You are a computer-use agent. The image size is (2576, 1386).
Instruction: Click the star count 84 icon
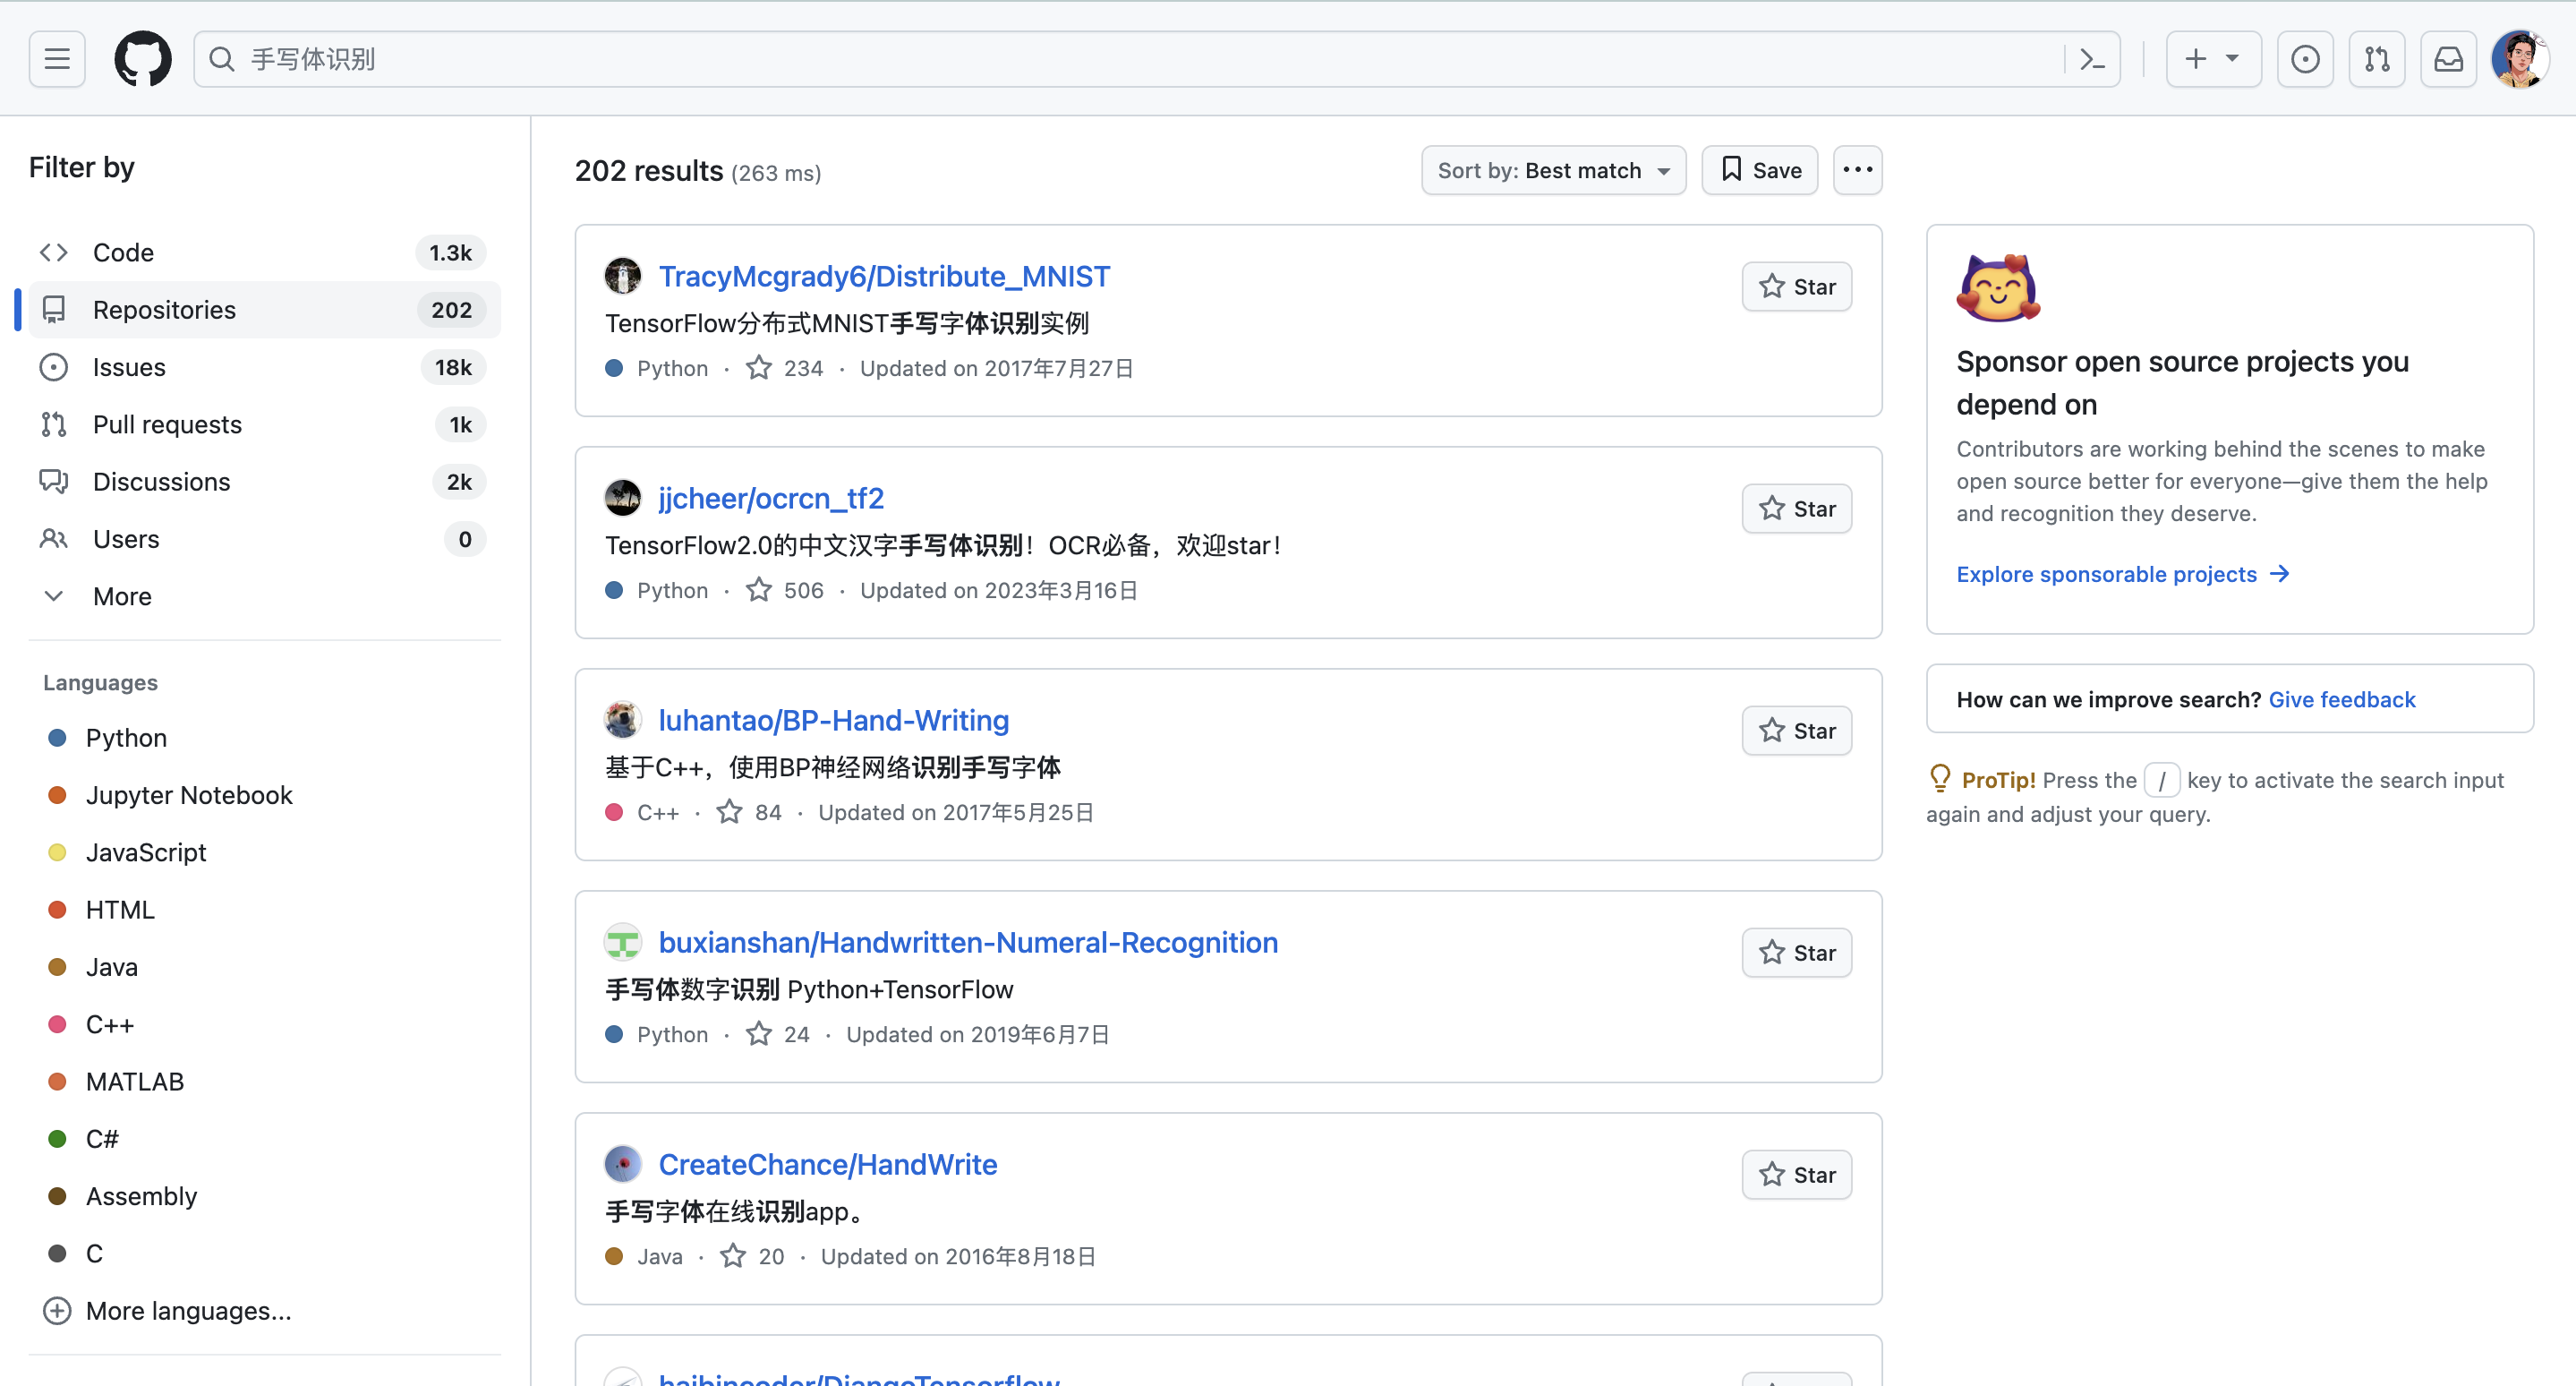tap(729, 812)
